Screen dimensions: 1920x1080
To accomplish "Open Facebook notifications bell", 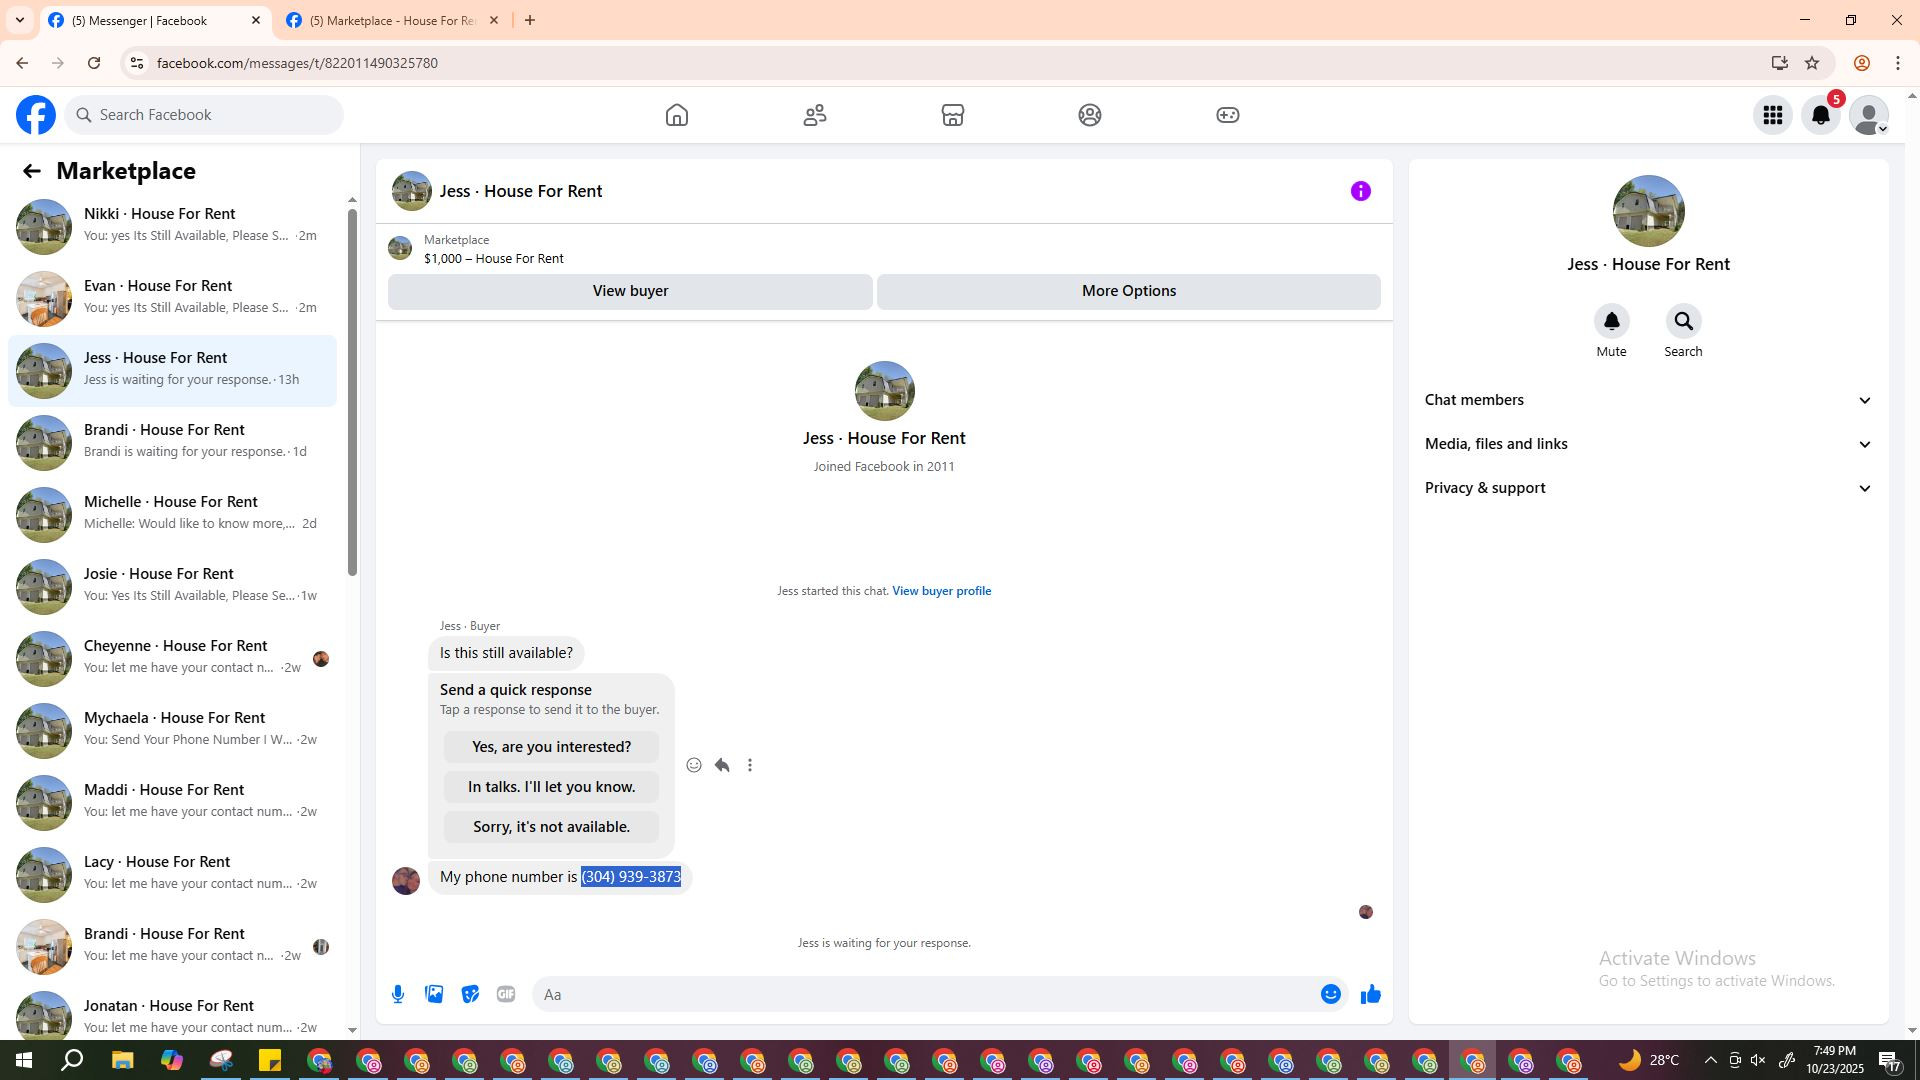I will 1820,115.
